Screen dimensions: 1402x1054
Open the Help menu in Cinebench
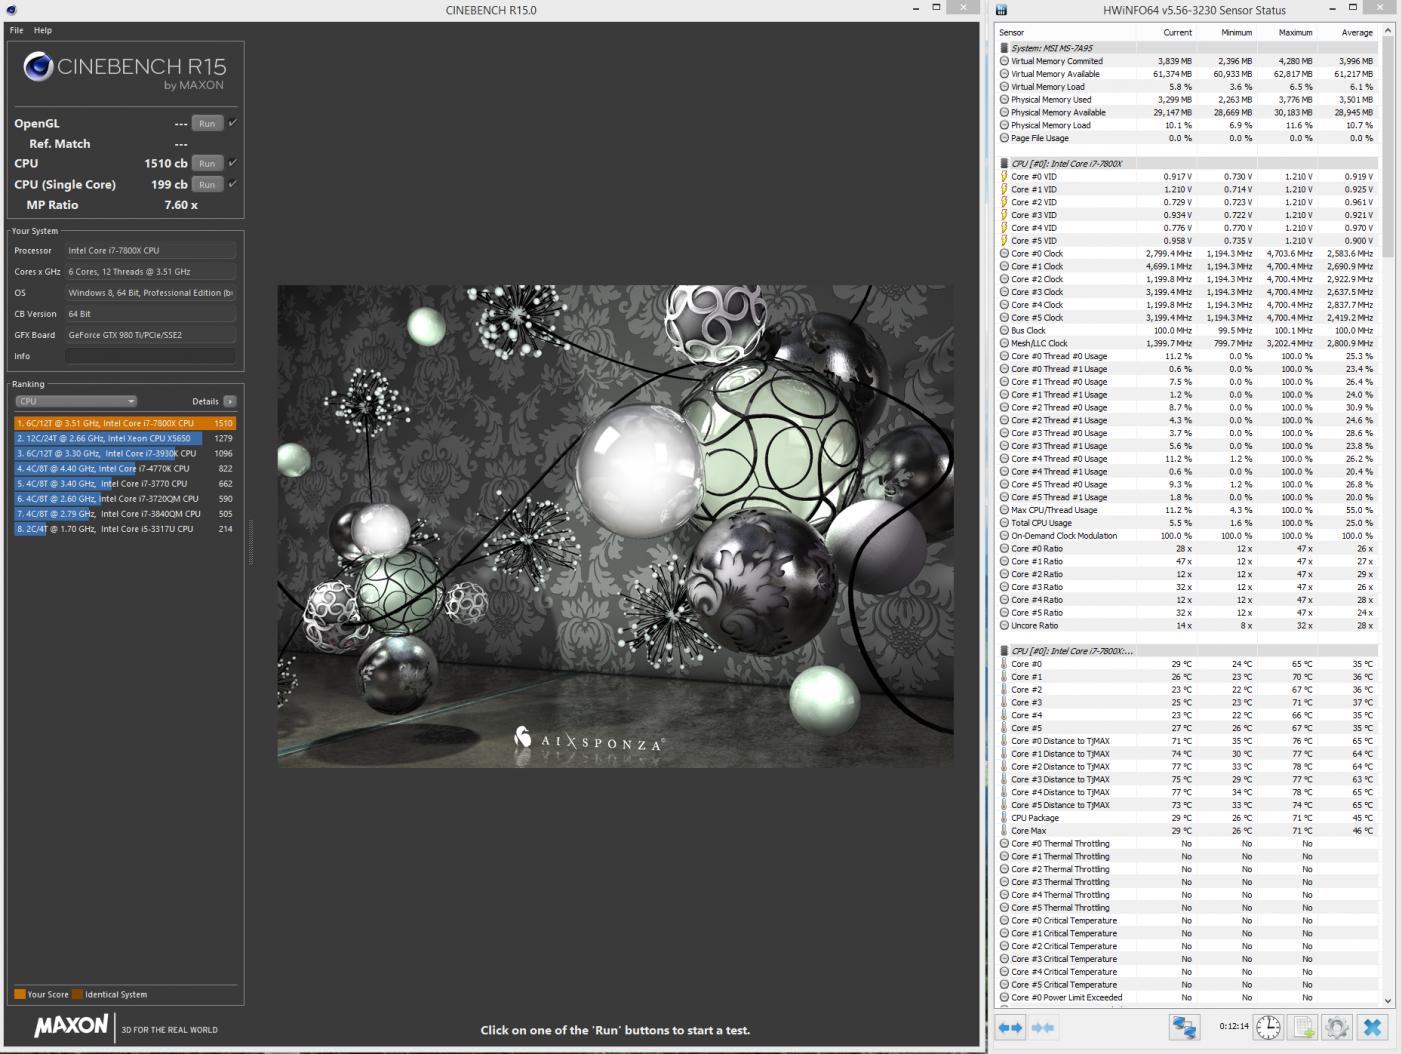(43, 30)
